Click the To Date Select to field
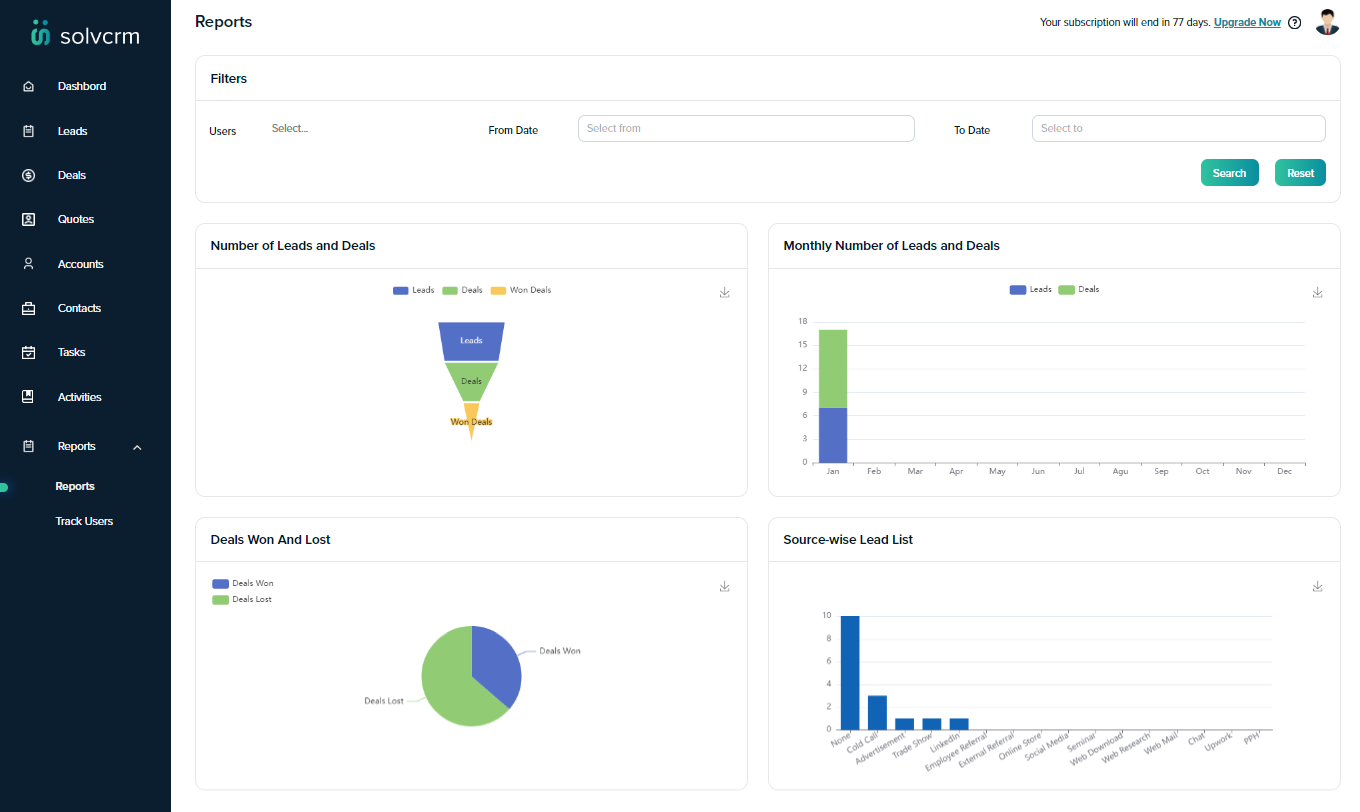Image resolution: width=1360 pixels, height=812 pixels. pyautogui.click(x=1178, y=128)
